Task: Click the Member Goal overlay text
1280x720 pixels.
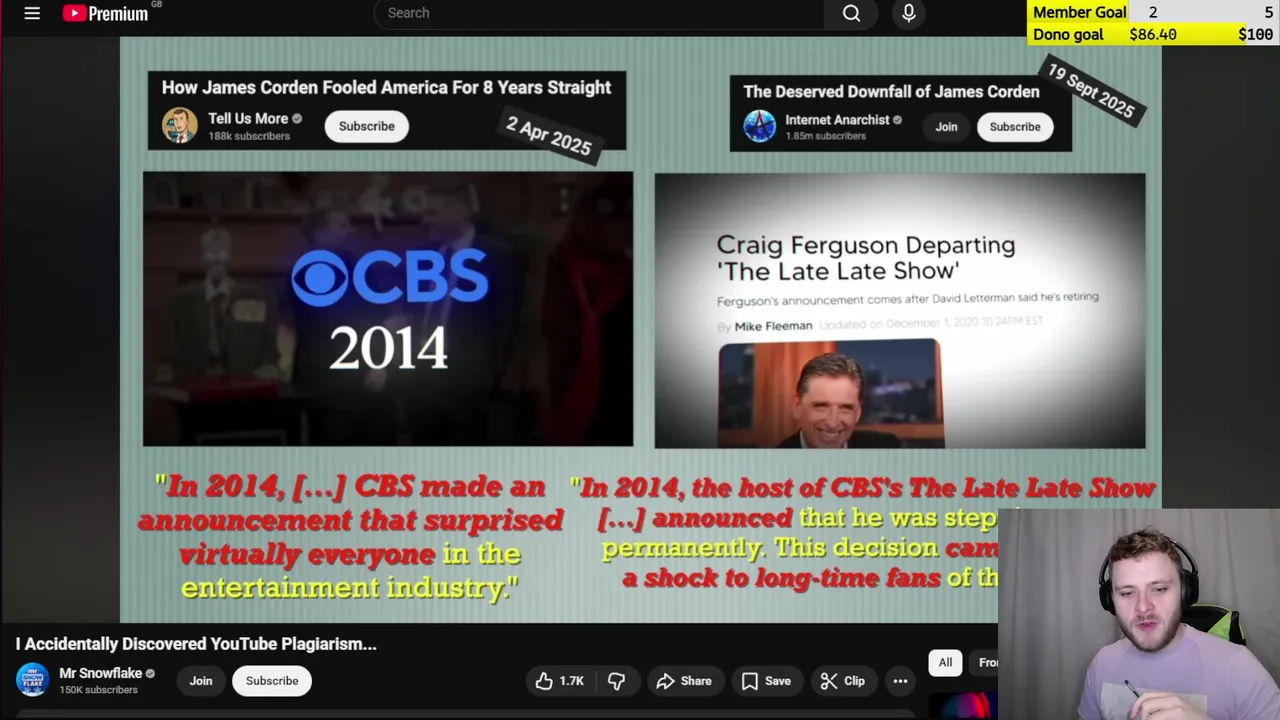Action: (1079, 12)
